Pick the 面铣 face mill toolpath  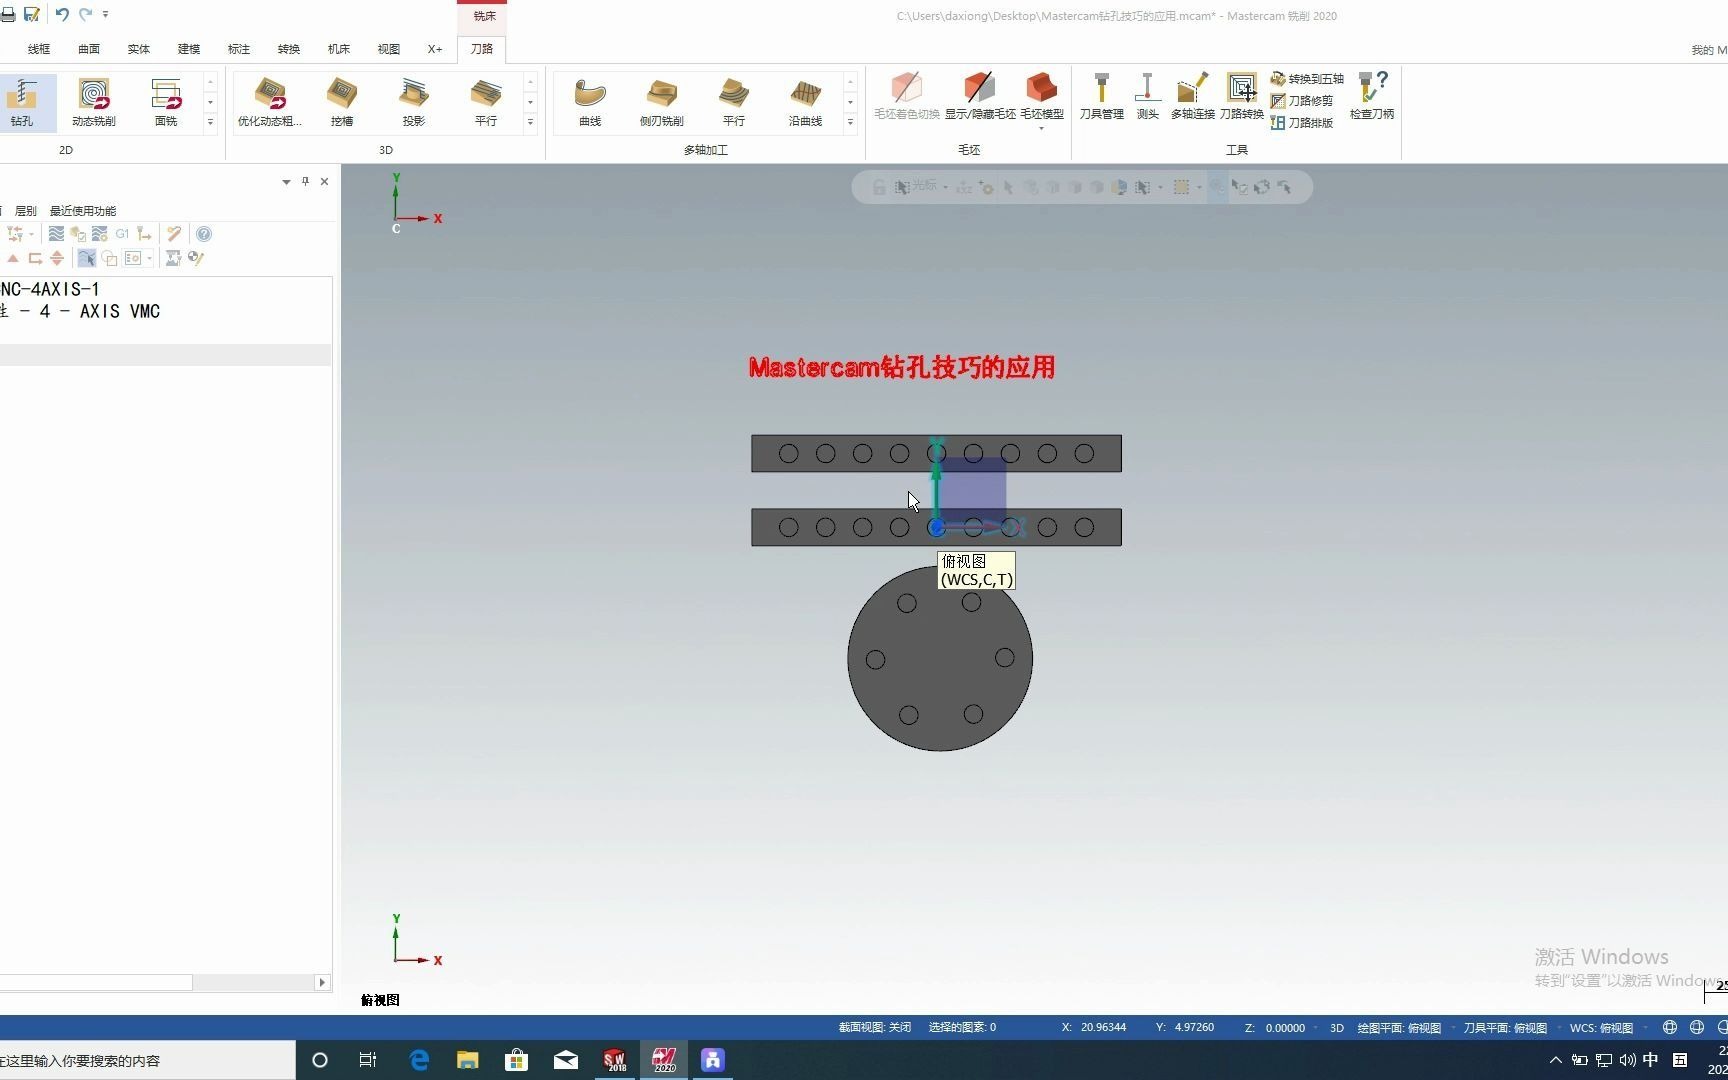coord(166,102)
